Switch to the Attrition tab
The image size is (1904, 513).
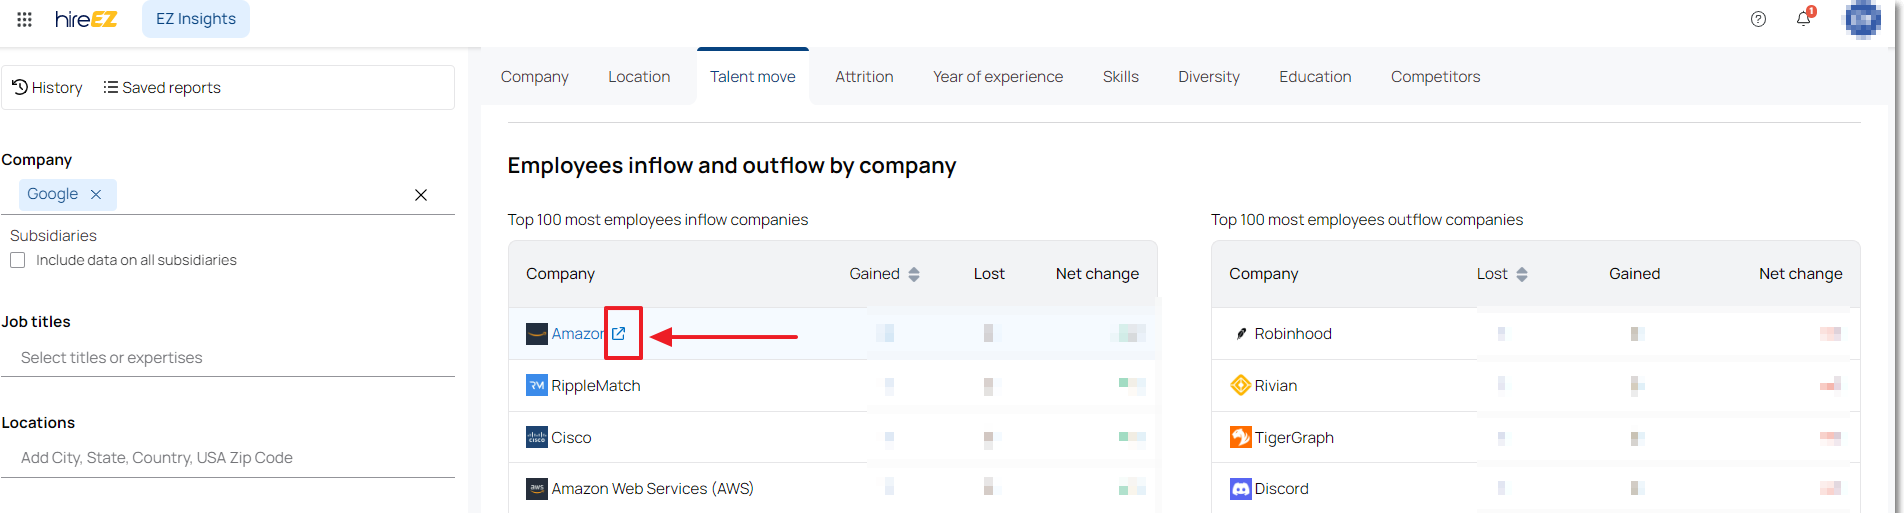click(x=864, y=77)
